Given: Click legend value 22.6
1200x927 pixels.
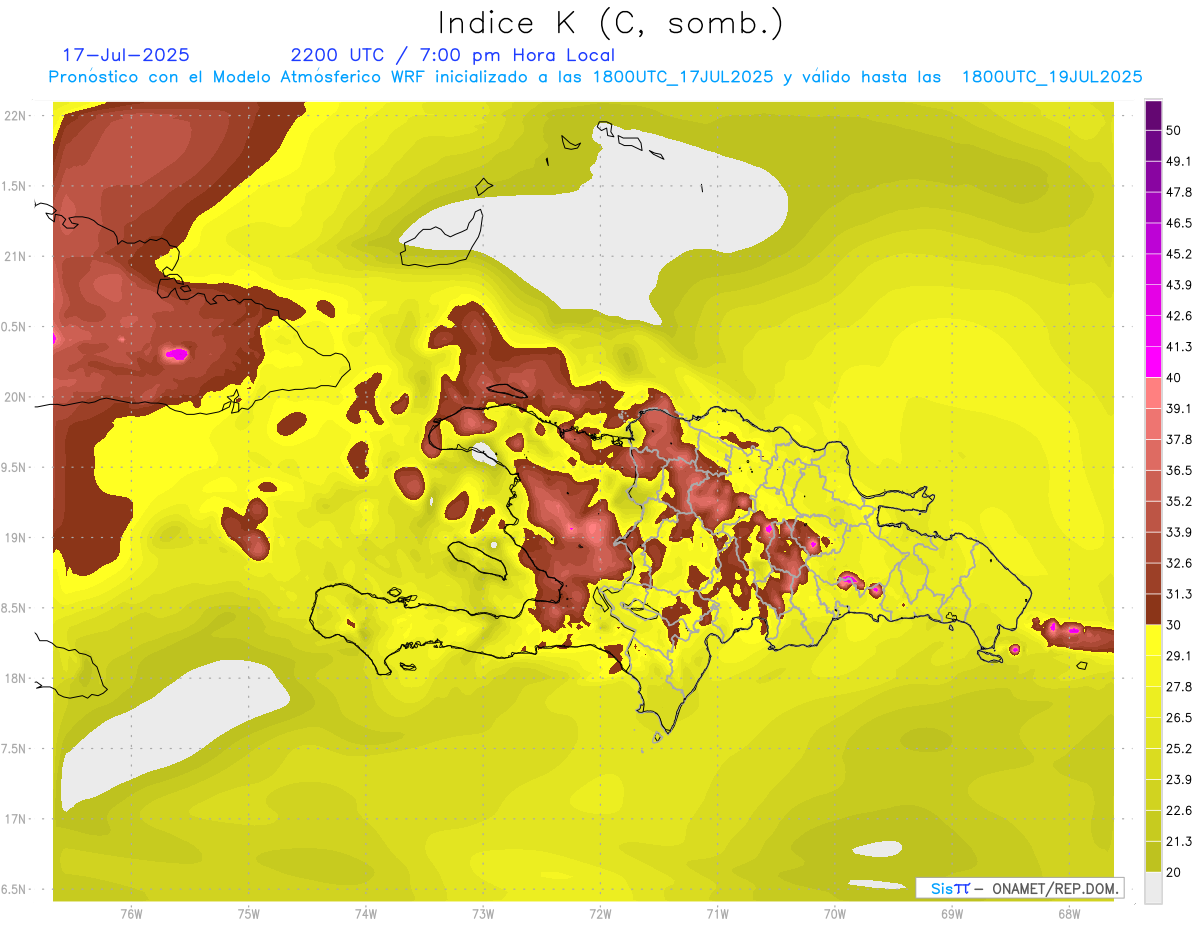Looking at the screenshot, I should pyautogui.click(x=1178, y=811).
